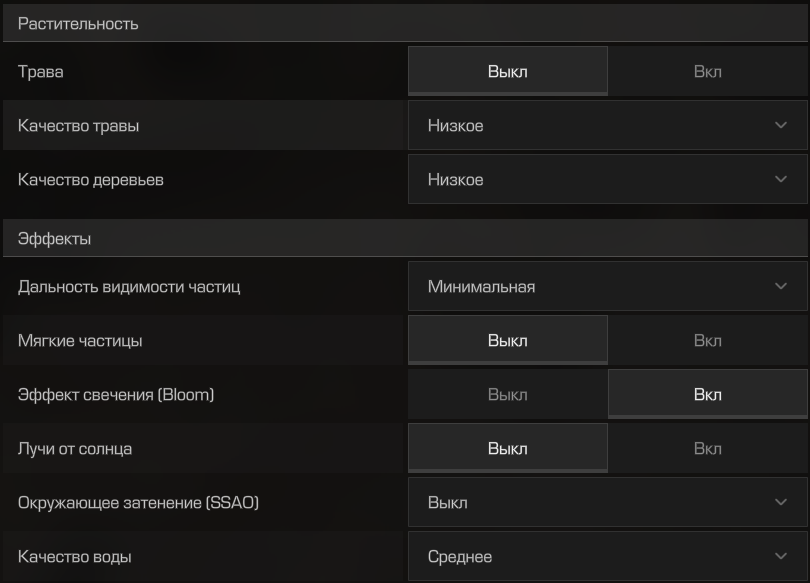
Task: Click chevron arrow in Окружающее затенение (SSAO) row
Action: tap(781, 502)
